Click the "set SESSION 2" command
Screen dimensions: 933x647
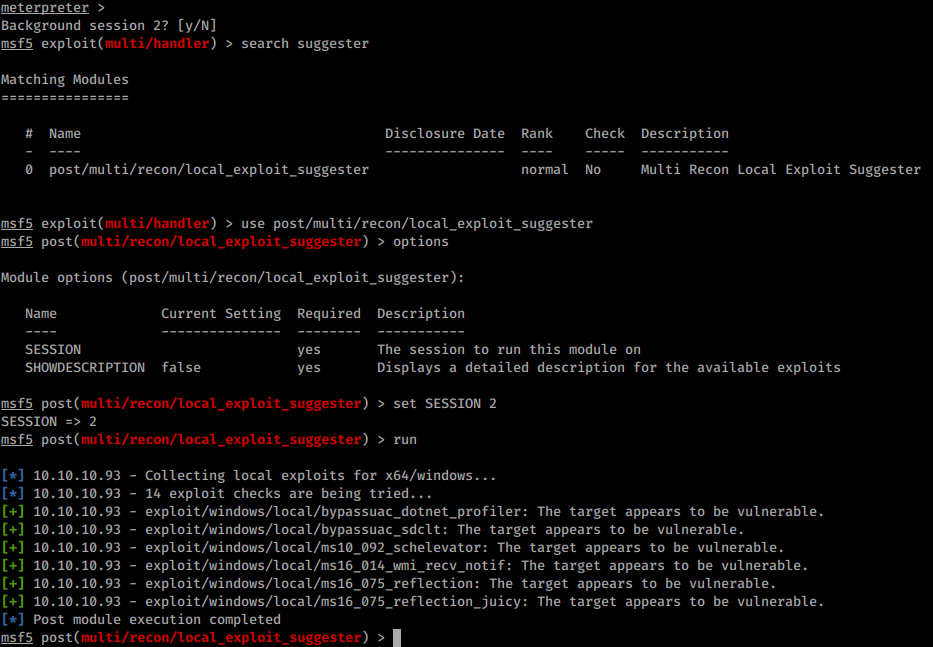[444, 404]
